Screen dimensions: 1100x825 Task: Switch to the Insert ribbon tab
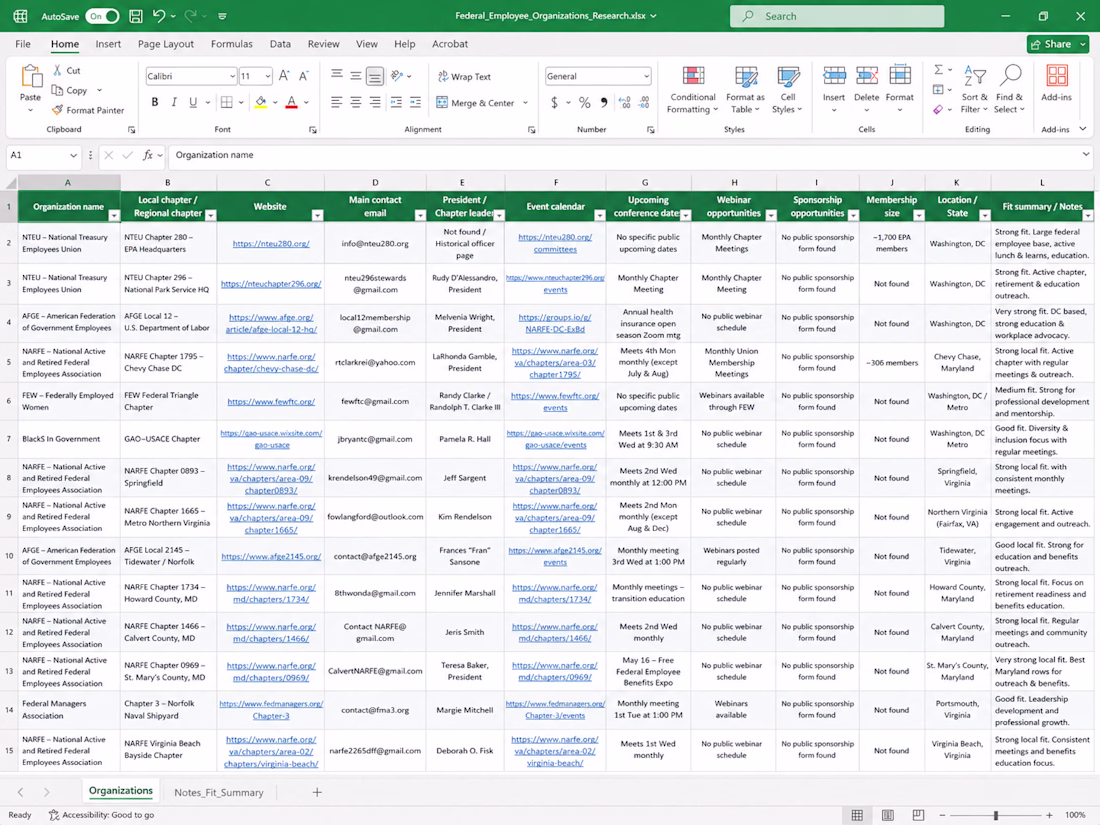coord(108,43)
